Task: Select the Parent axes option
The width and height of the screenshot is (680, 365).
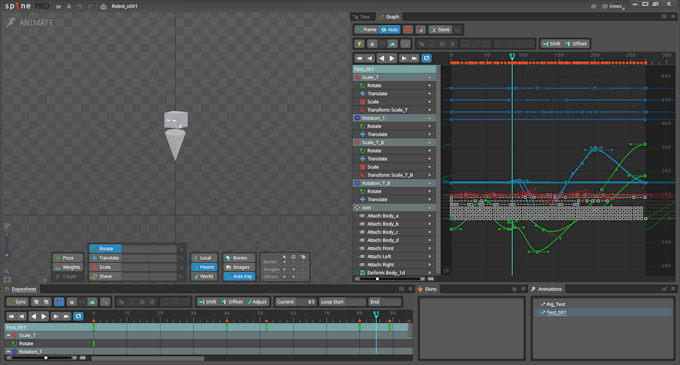Action: click(204, 267)
